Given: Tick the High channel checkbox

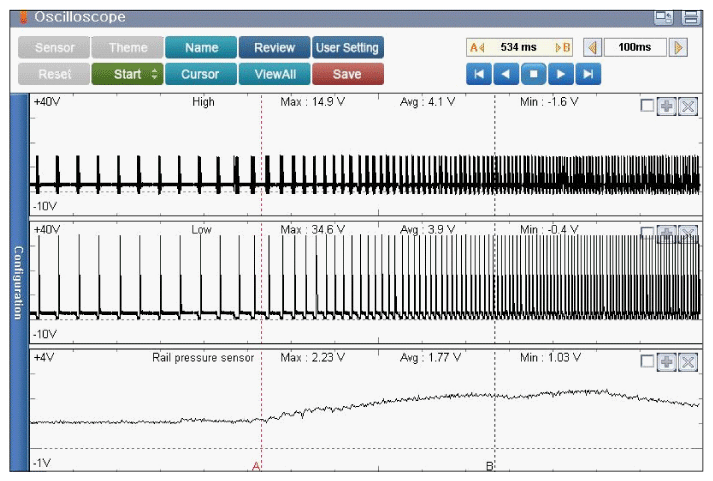Looking at the screenshot, I should pyautogui.click(x=647, y=107).
